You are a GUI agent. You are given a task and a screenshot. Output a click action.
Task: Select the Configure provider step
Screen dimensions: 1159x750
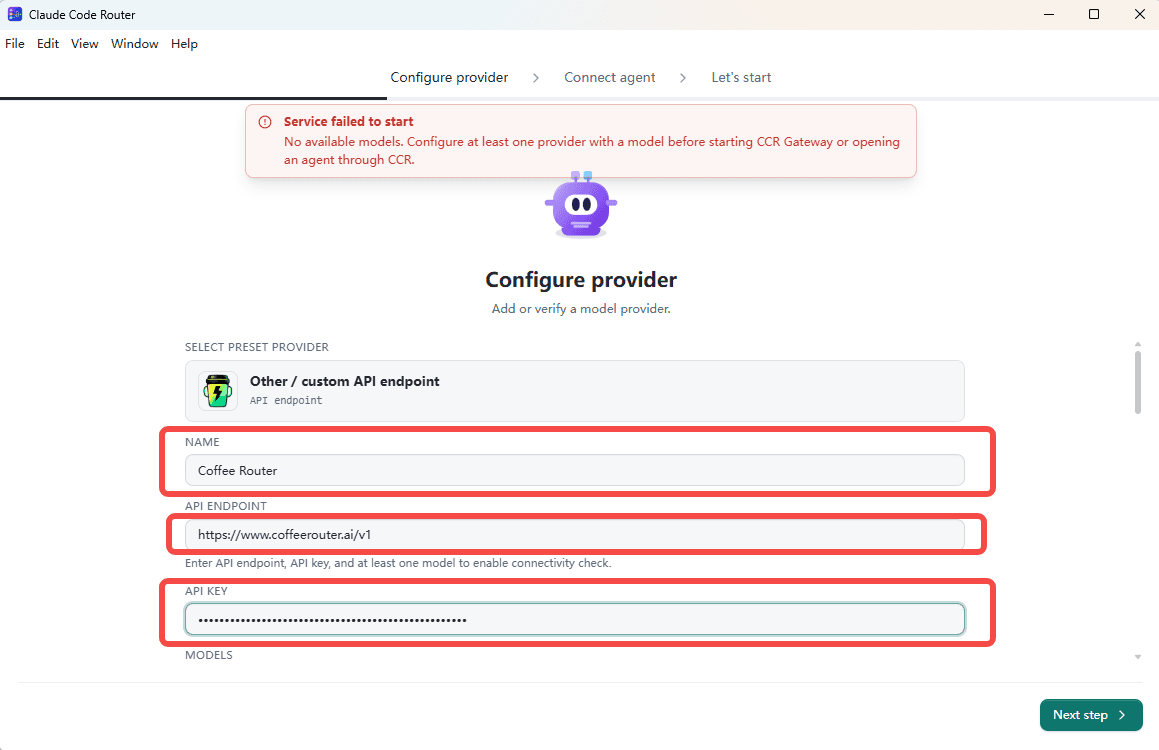[449, 78]
